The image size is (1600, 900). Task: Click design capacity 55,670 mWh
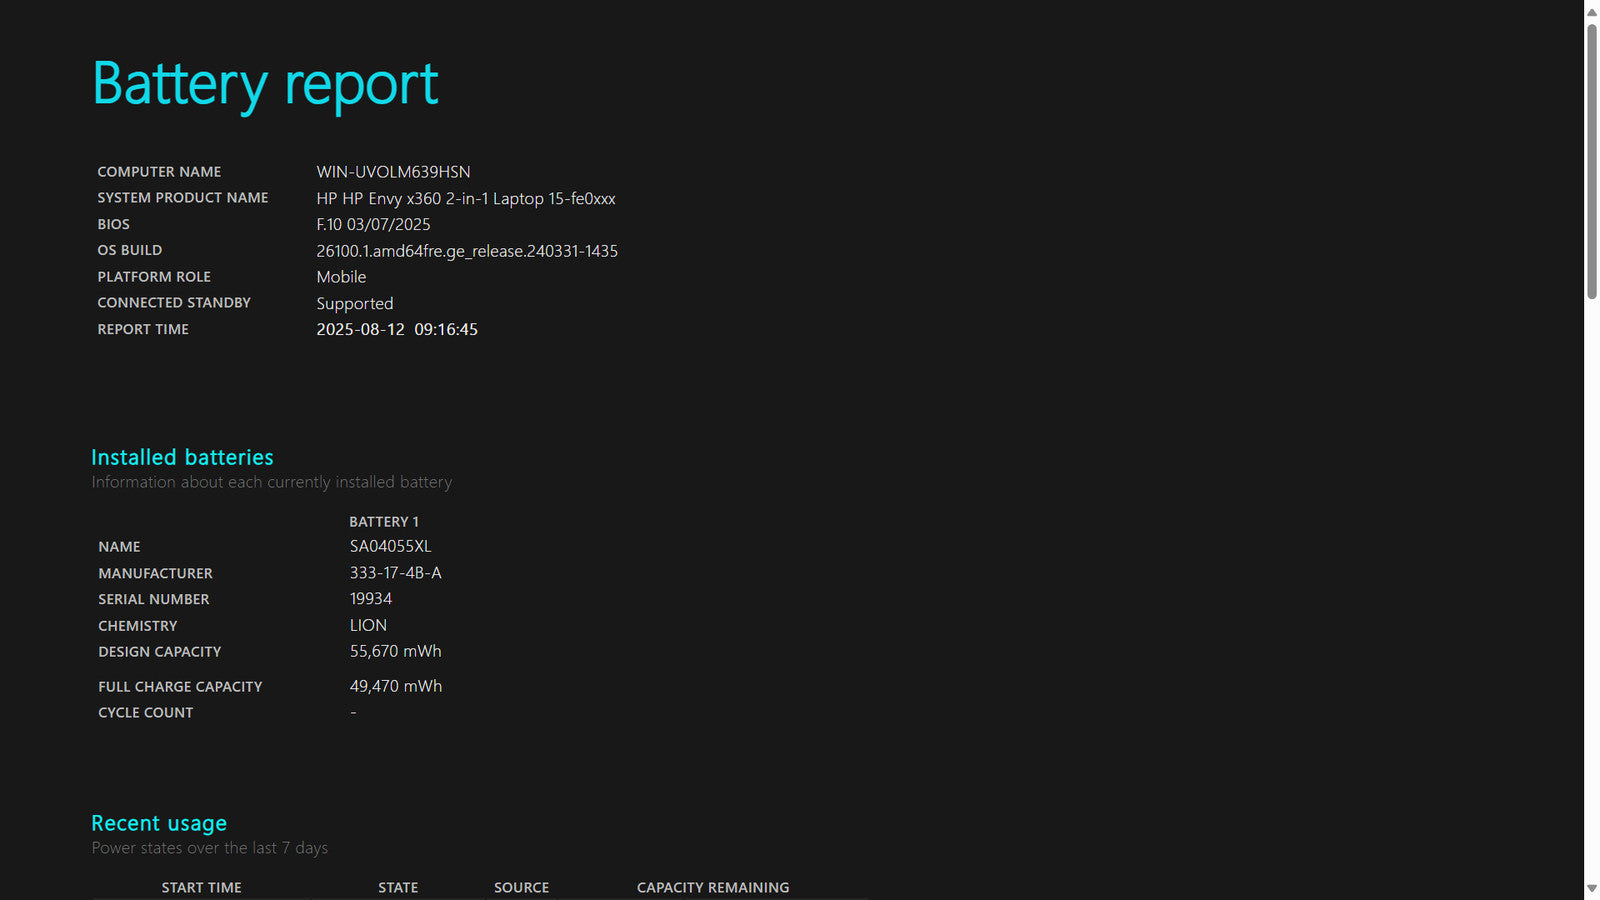coord(395,651)
